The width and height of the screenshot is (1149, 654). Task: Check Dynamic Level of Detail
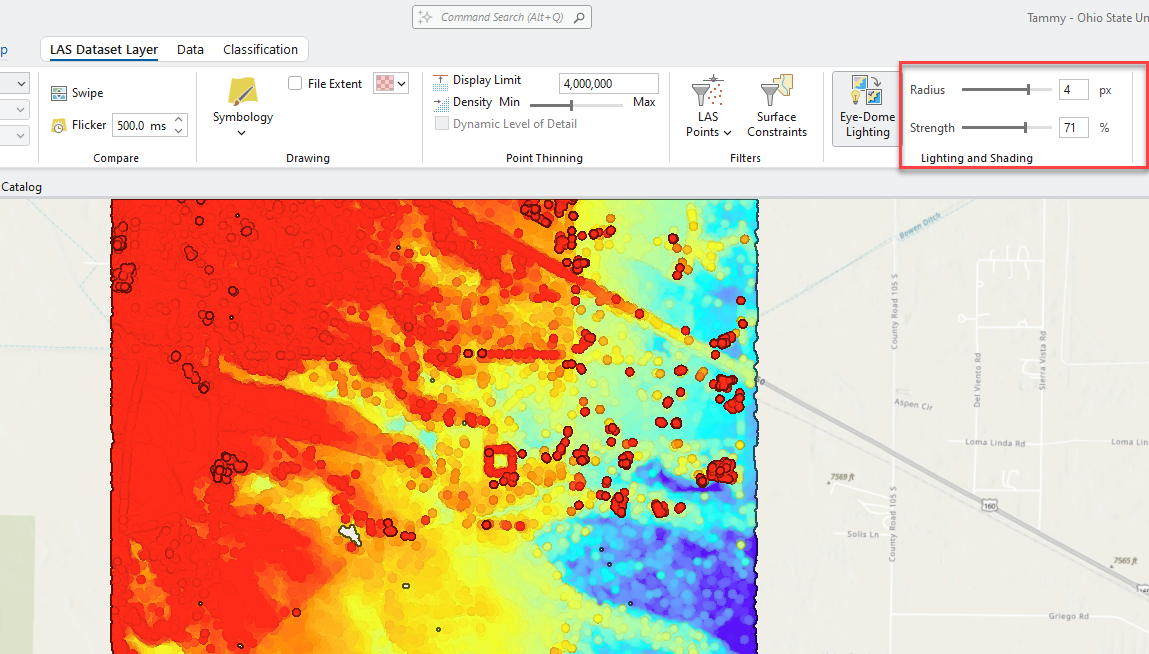pyautogui.click(x=442, y=124)
